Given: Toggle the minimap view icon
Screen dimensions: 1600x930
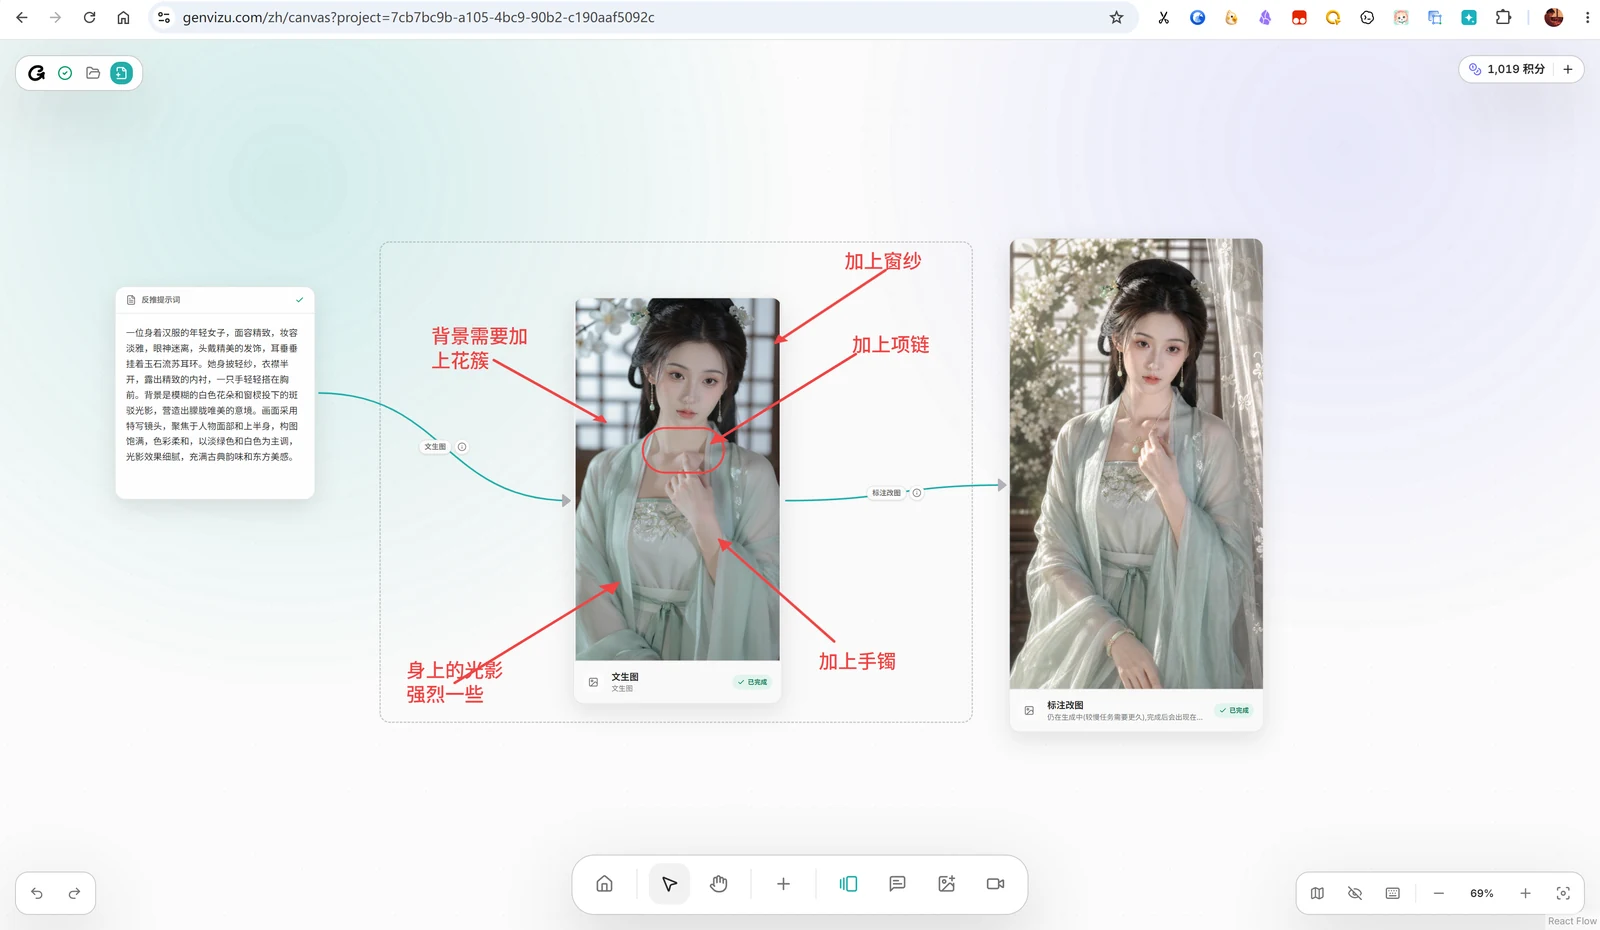Looking at the screenshot, I should (1318, 893).
